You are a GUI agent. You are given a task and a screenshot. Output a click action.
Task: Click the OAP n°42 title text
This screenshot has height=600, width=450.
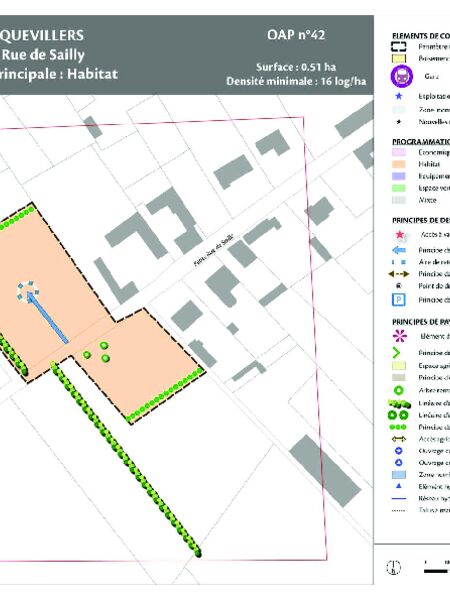[x=296, y=35]
